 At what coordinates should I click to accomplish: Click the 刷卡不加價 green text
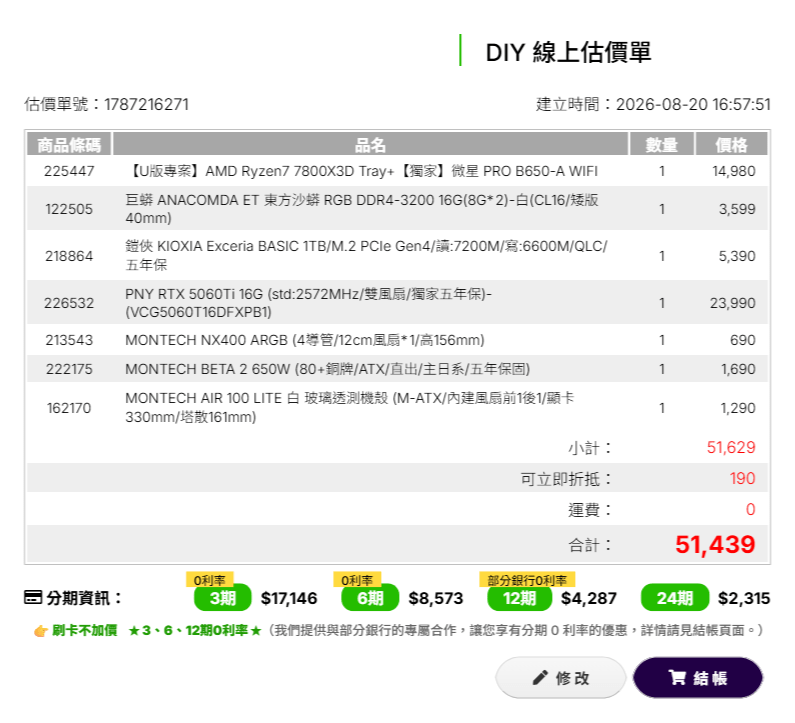click(x=85, y=630)
